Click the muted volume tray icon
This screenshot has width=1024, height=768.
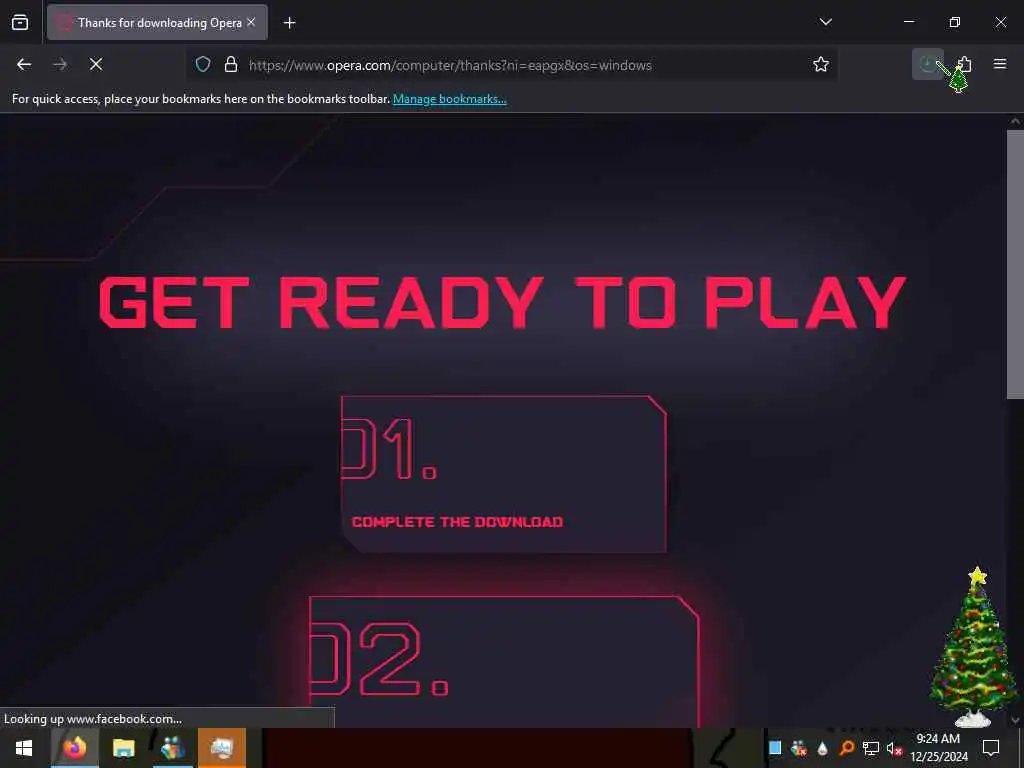[x=894, y=748]
